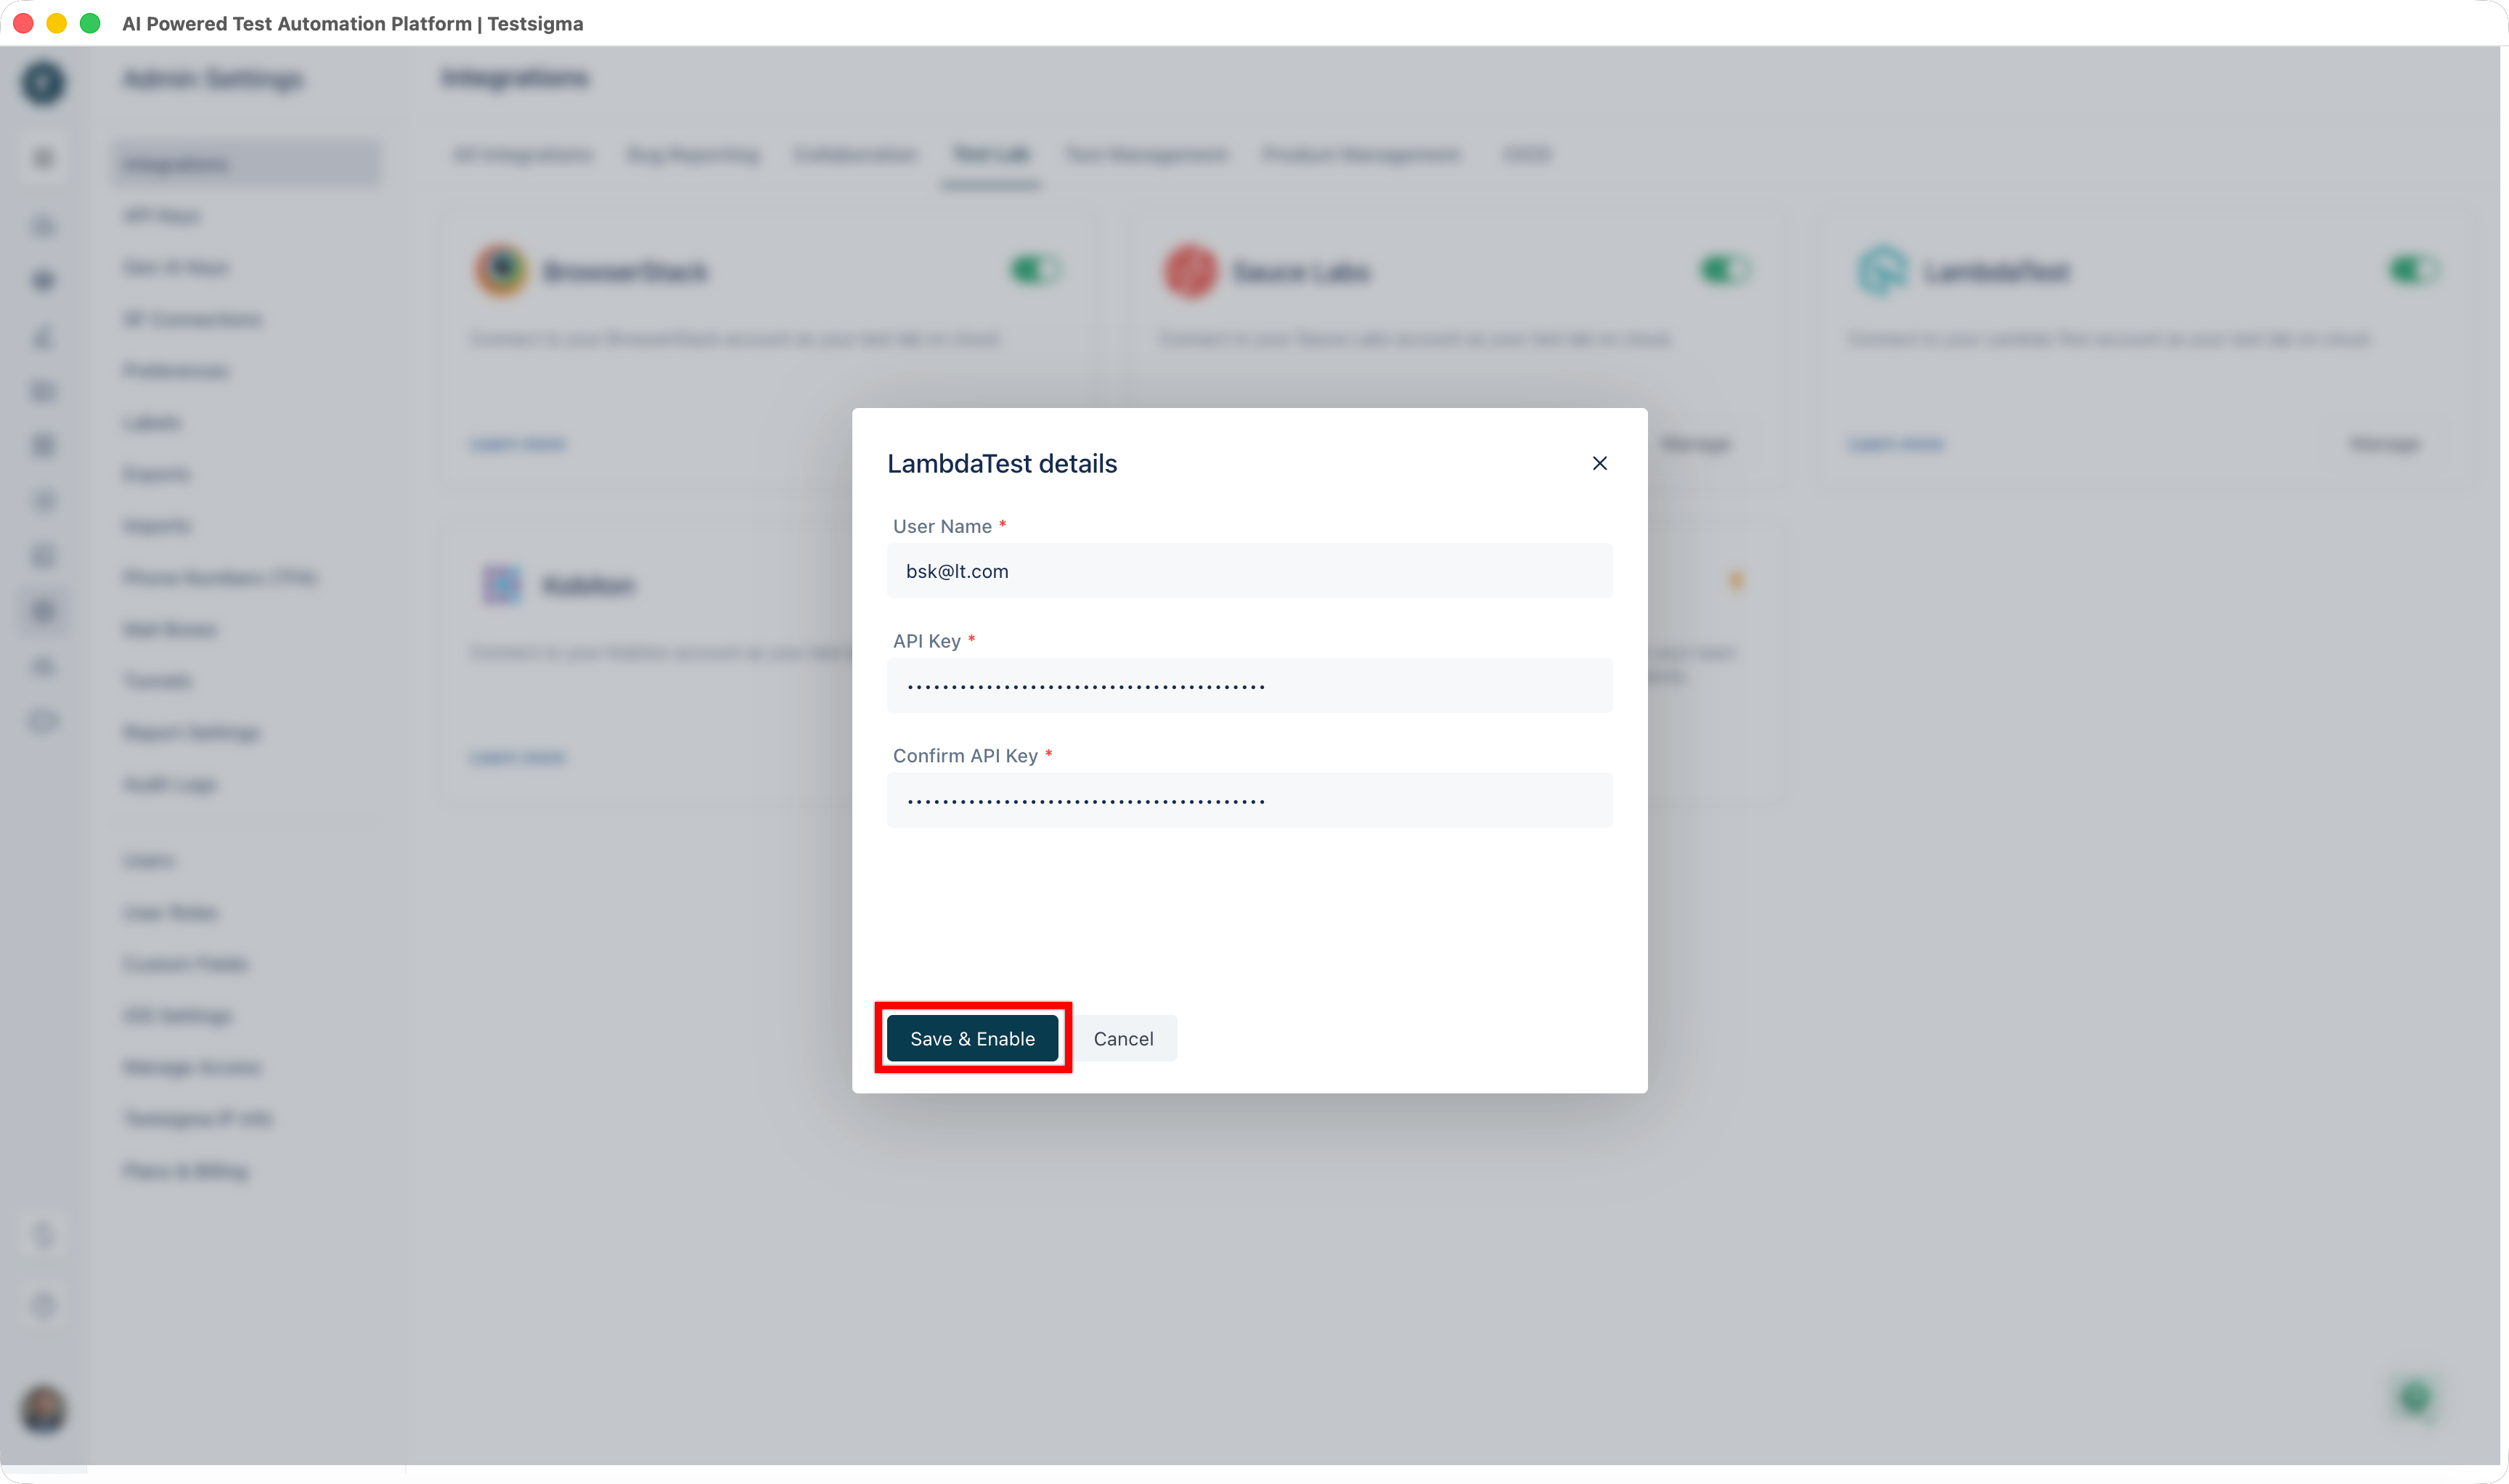Click inside the User Name input field
Image resolution: width=2509 pixels, height=1484 pixels.
coord(1249,571)
